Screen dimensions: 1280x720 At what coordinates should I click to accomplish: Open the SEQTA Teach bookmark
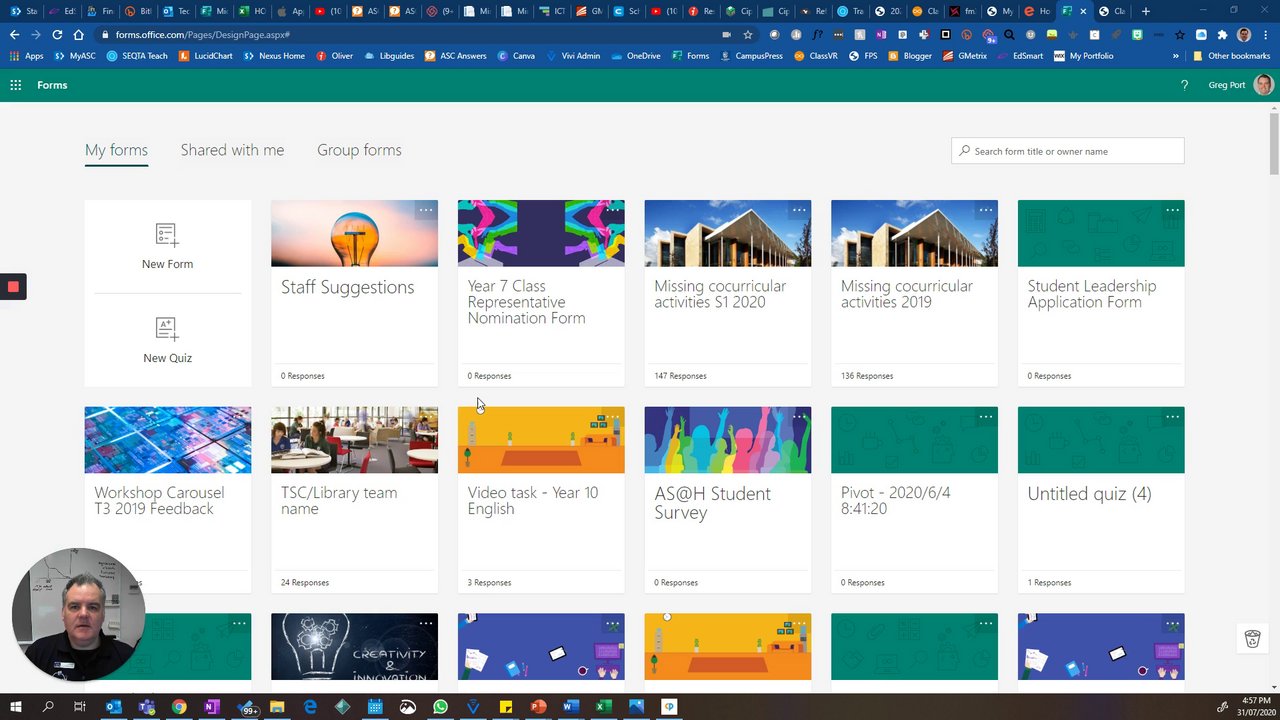pyautogui.click(x=138, y=56)
